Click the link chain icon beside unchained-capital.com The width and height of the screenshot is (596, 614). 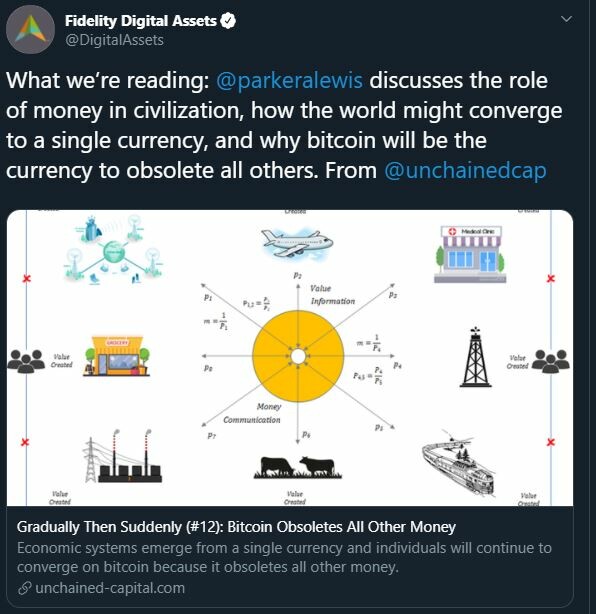click(25, 588)
